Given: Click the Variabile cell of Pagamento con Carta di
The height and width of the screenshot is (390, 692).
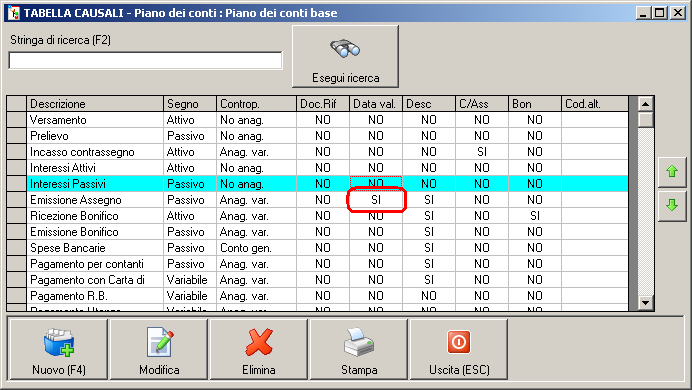Looking at the screenshot, I should [x=190, y=280].
